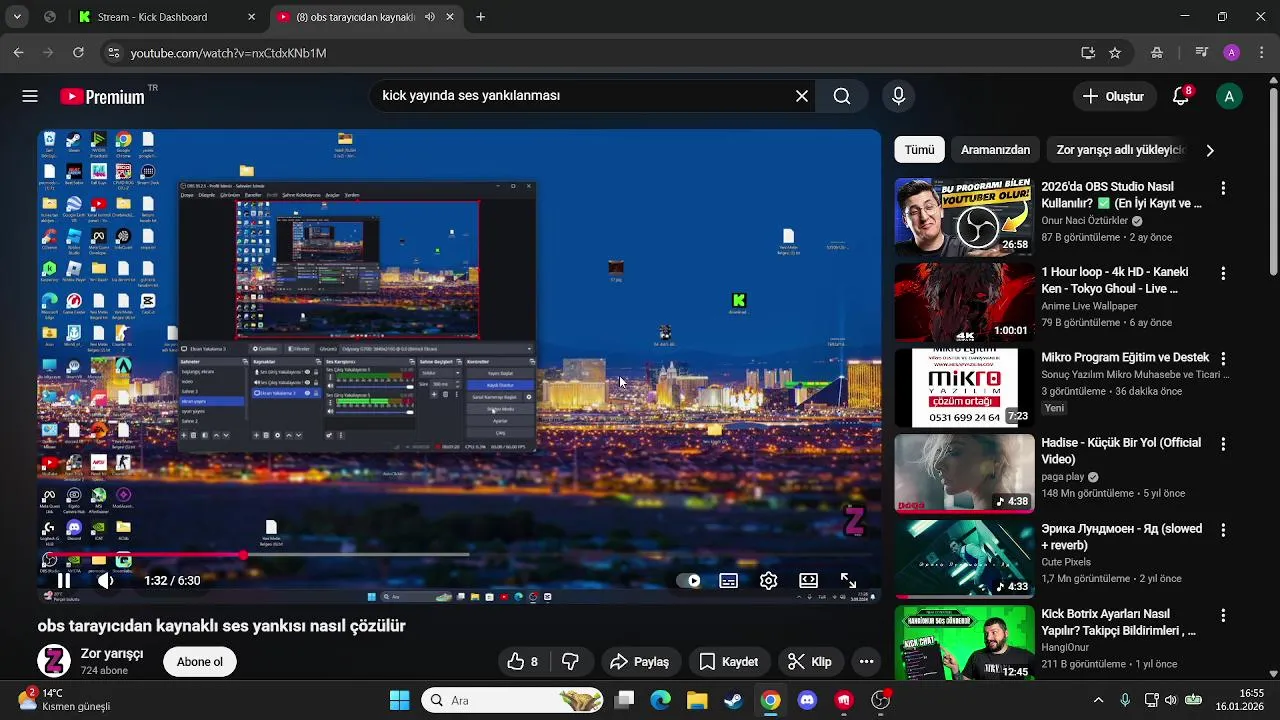Mute the video with the volume icon

tap(106, 580)
